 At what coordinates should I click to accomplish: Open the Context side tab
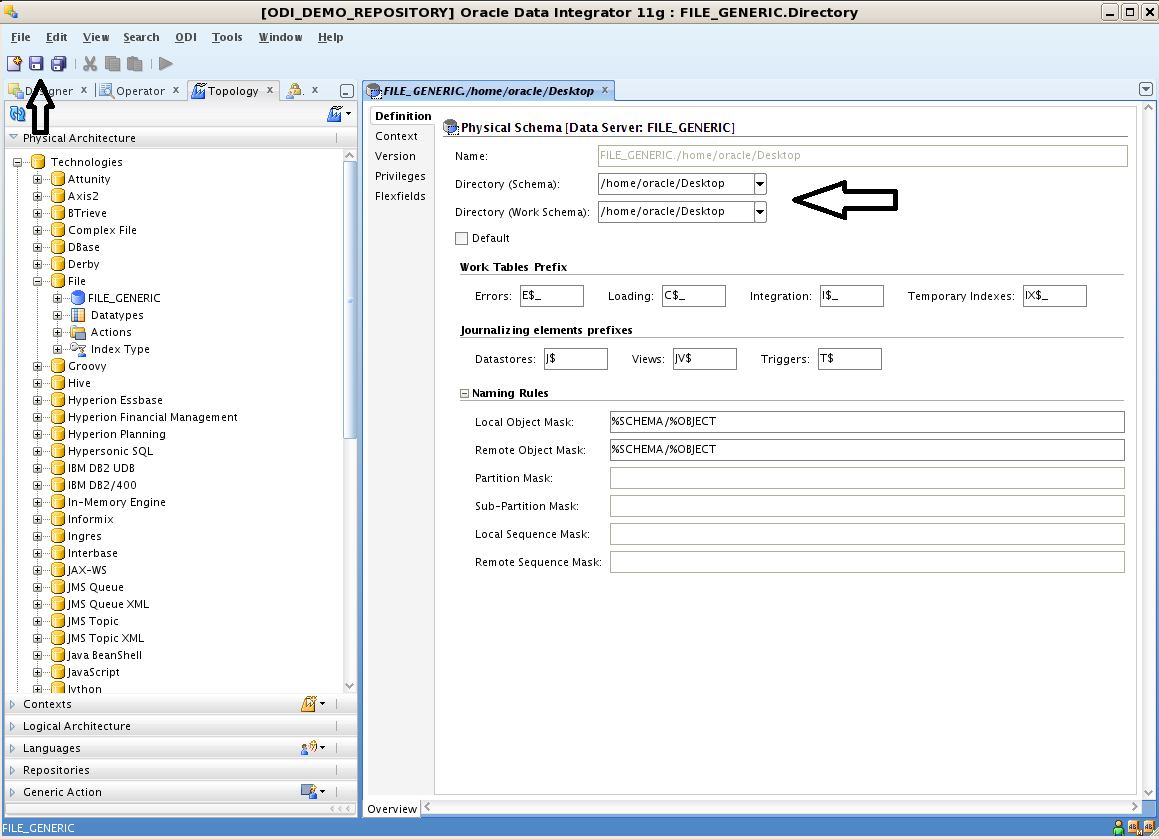tap(396, 136)
